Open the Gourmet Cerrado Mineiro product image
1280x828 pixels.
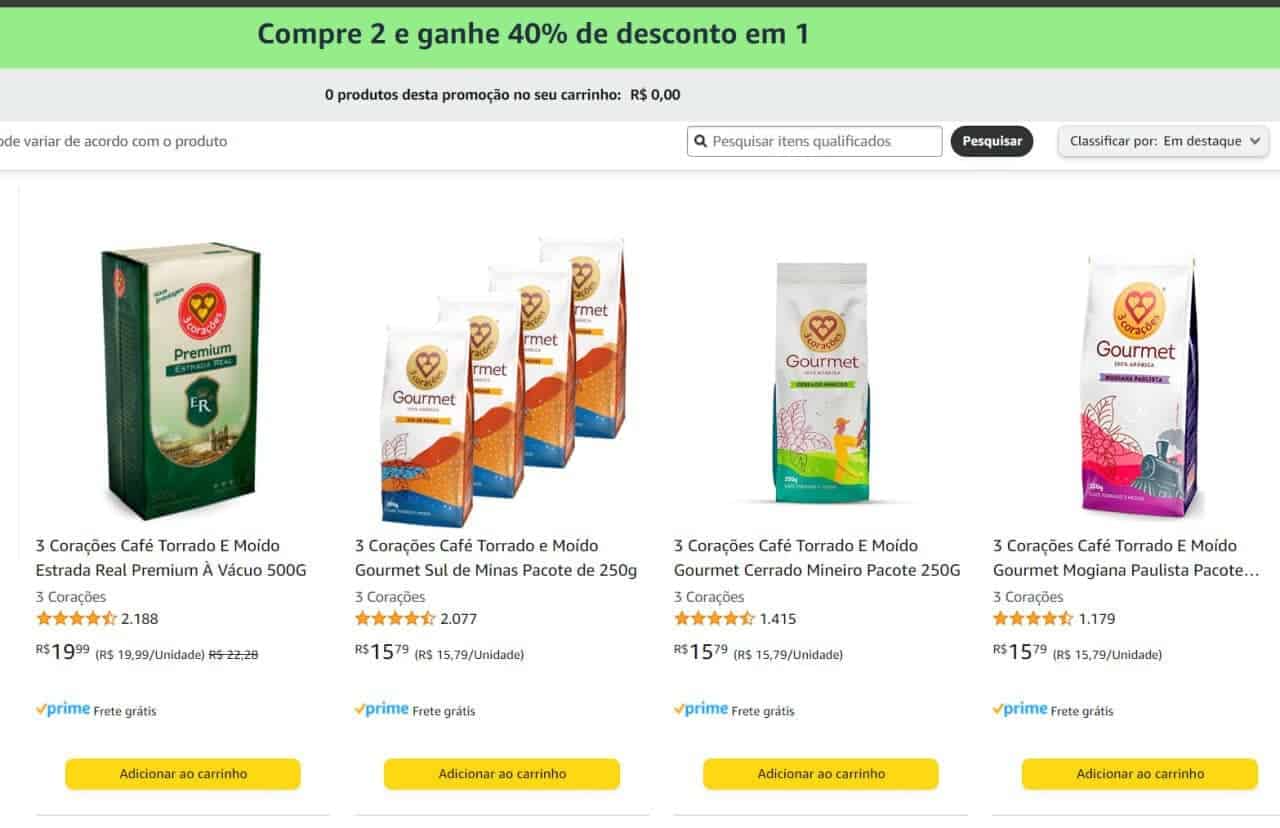click(x=822, y=383)
